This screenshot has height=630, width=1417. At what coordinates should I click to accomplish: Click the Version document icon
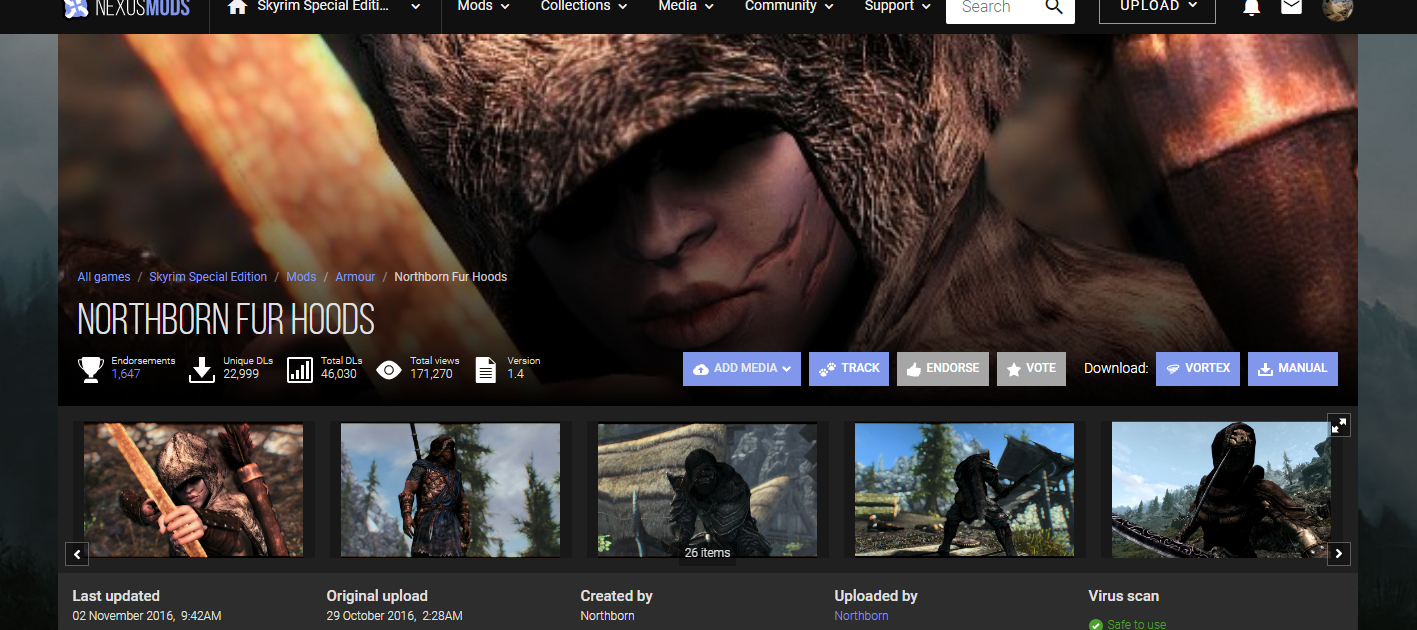tap(485, 370)
